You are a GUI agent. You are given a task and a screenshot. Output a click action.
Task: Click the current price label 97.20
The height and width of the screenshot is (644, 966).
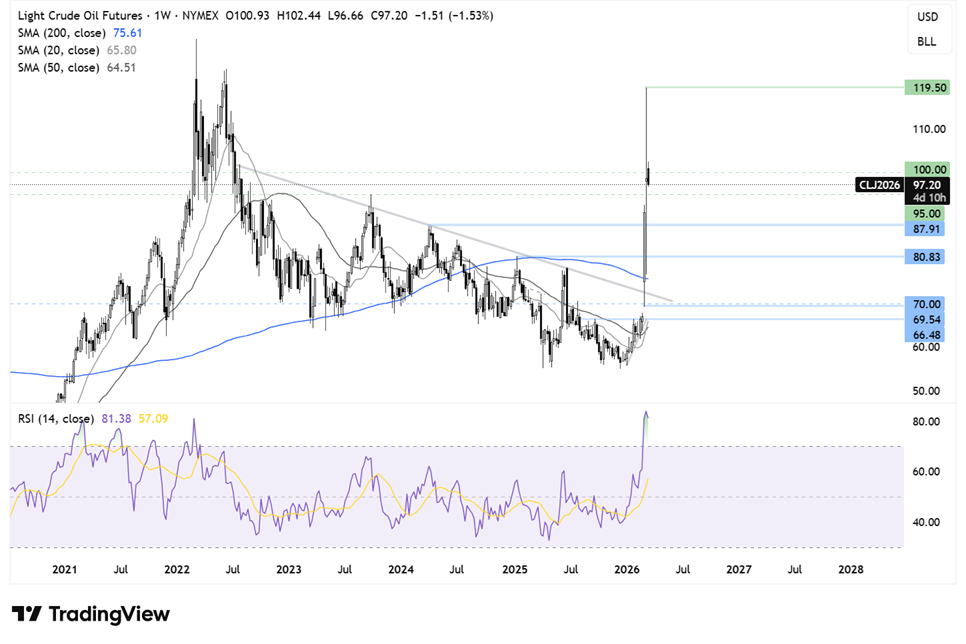click(927, 185)
